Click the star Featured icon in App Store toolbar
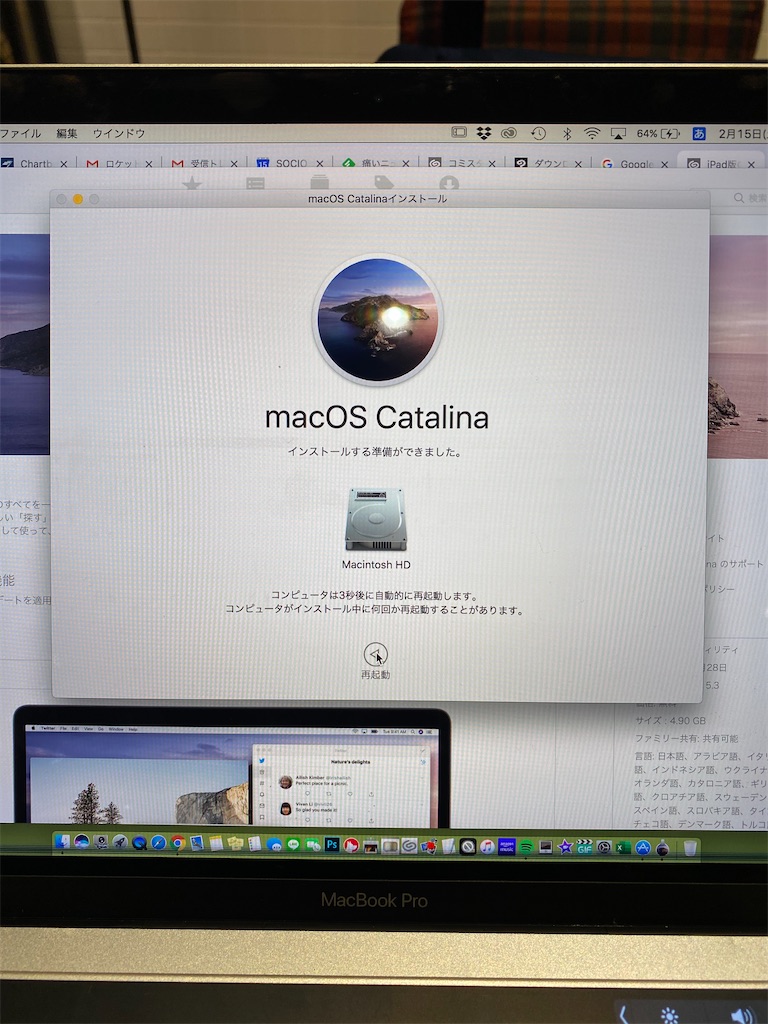The width and height of the screenshot is (768, 1024). (192, 184)
